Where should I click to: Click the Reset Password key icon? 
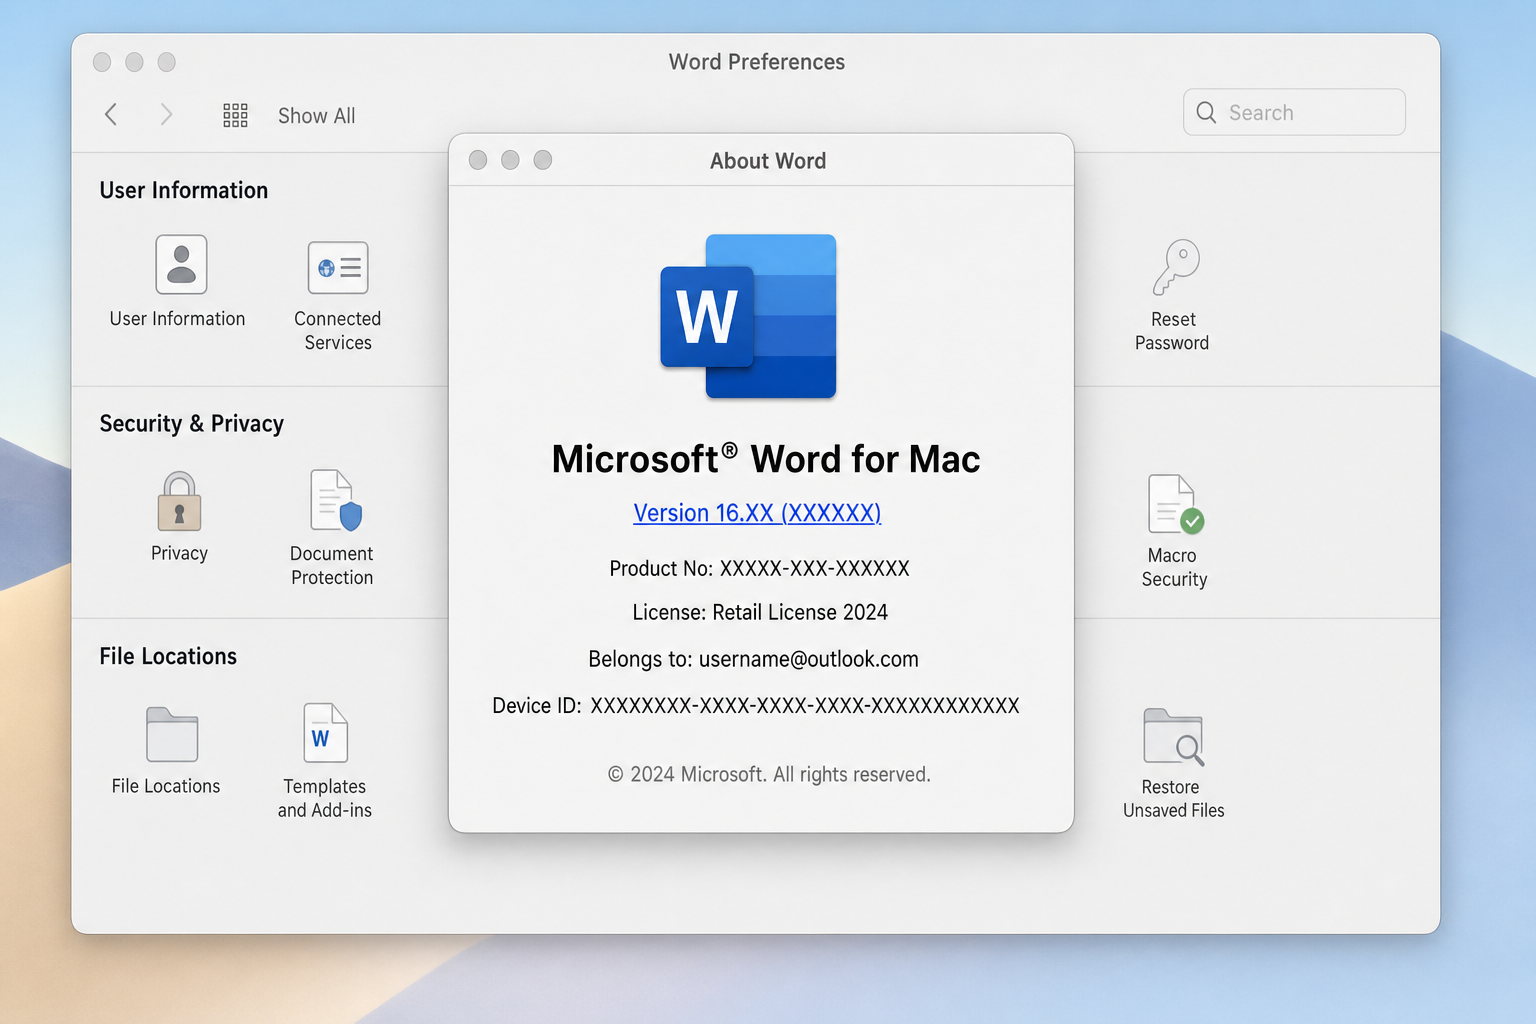1176,267
